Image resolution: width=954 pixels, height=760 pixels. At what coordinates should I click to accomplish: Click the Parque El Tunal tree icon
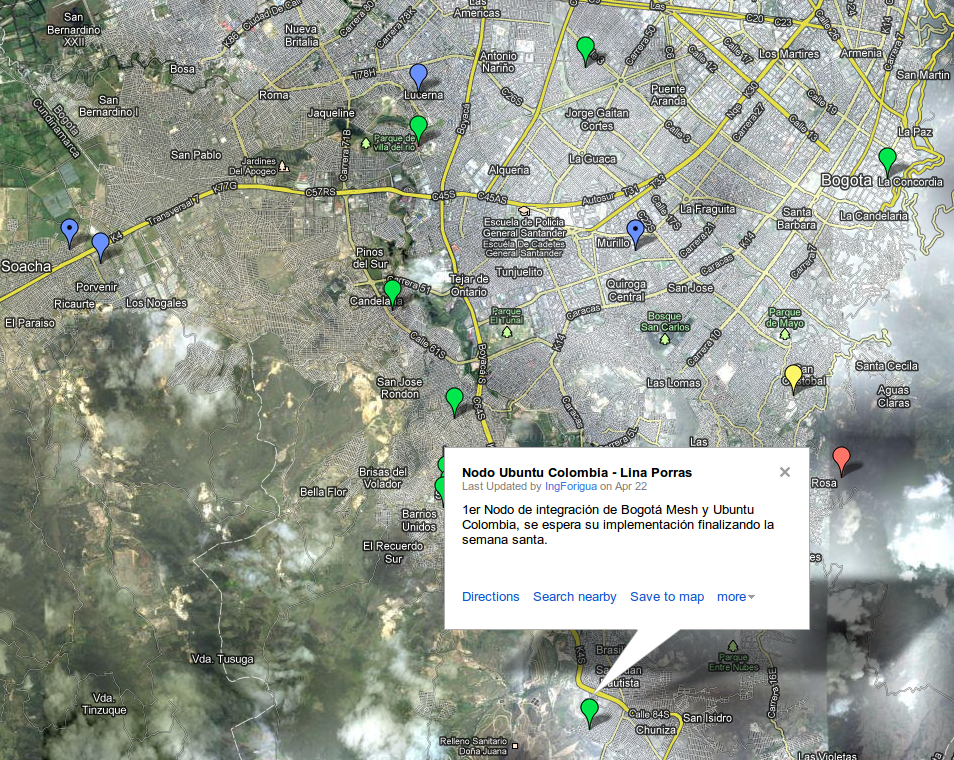(x=507, y=330)
